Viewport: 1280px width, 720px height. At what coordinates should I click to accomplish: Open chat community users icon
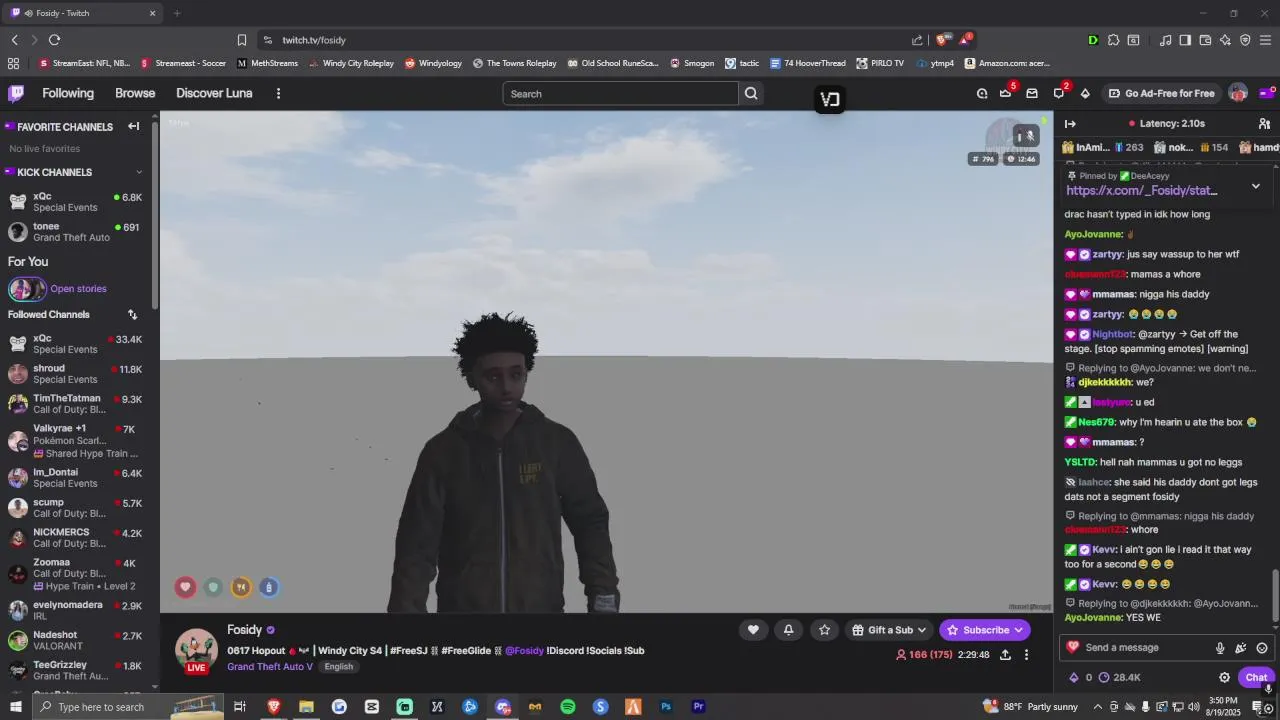coord(1264,123)
